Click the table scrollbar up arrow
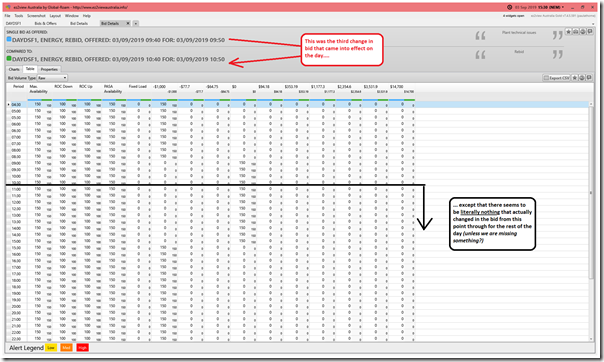The width and height of the screenshot is (604, 362). [591, 105]
